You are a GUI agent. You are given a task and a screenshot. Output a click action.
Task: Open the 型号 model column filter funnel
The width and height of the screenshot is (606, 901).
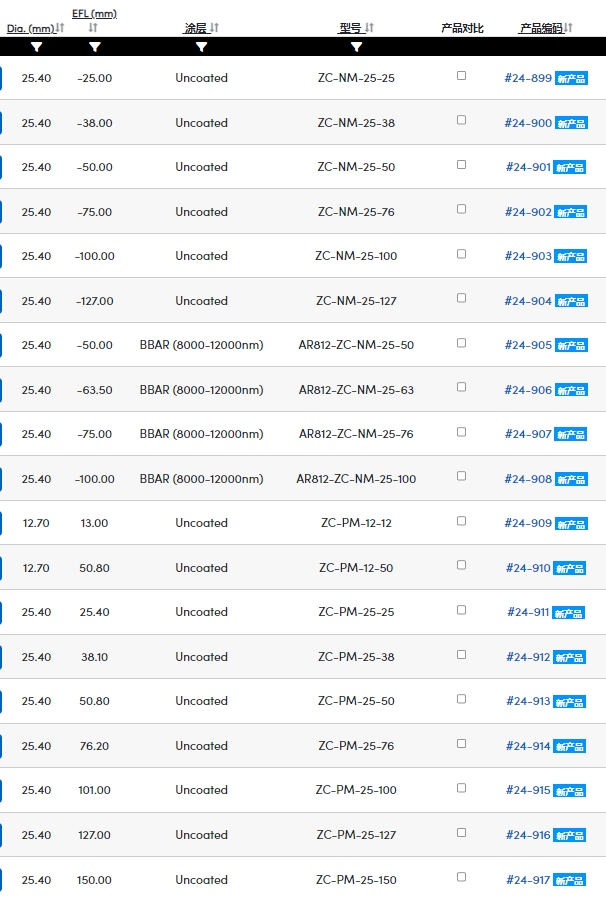(x=356, y=47)
